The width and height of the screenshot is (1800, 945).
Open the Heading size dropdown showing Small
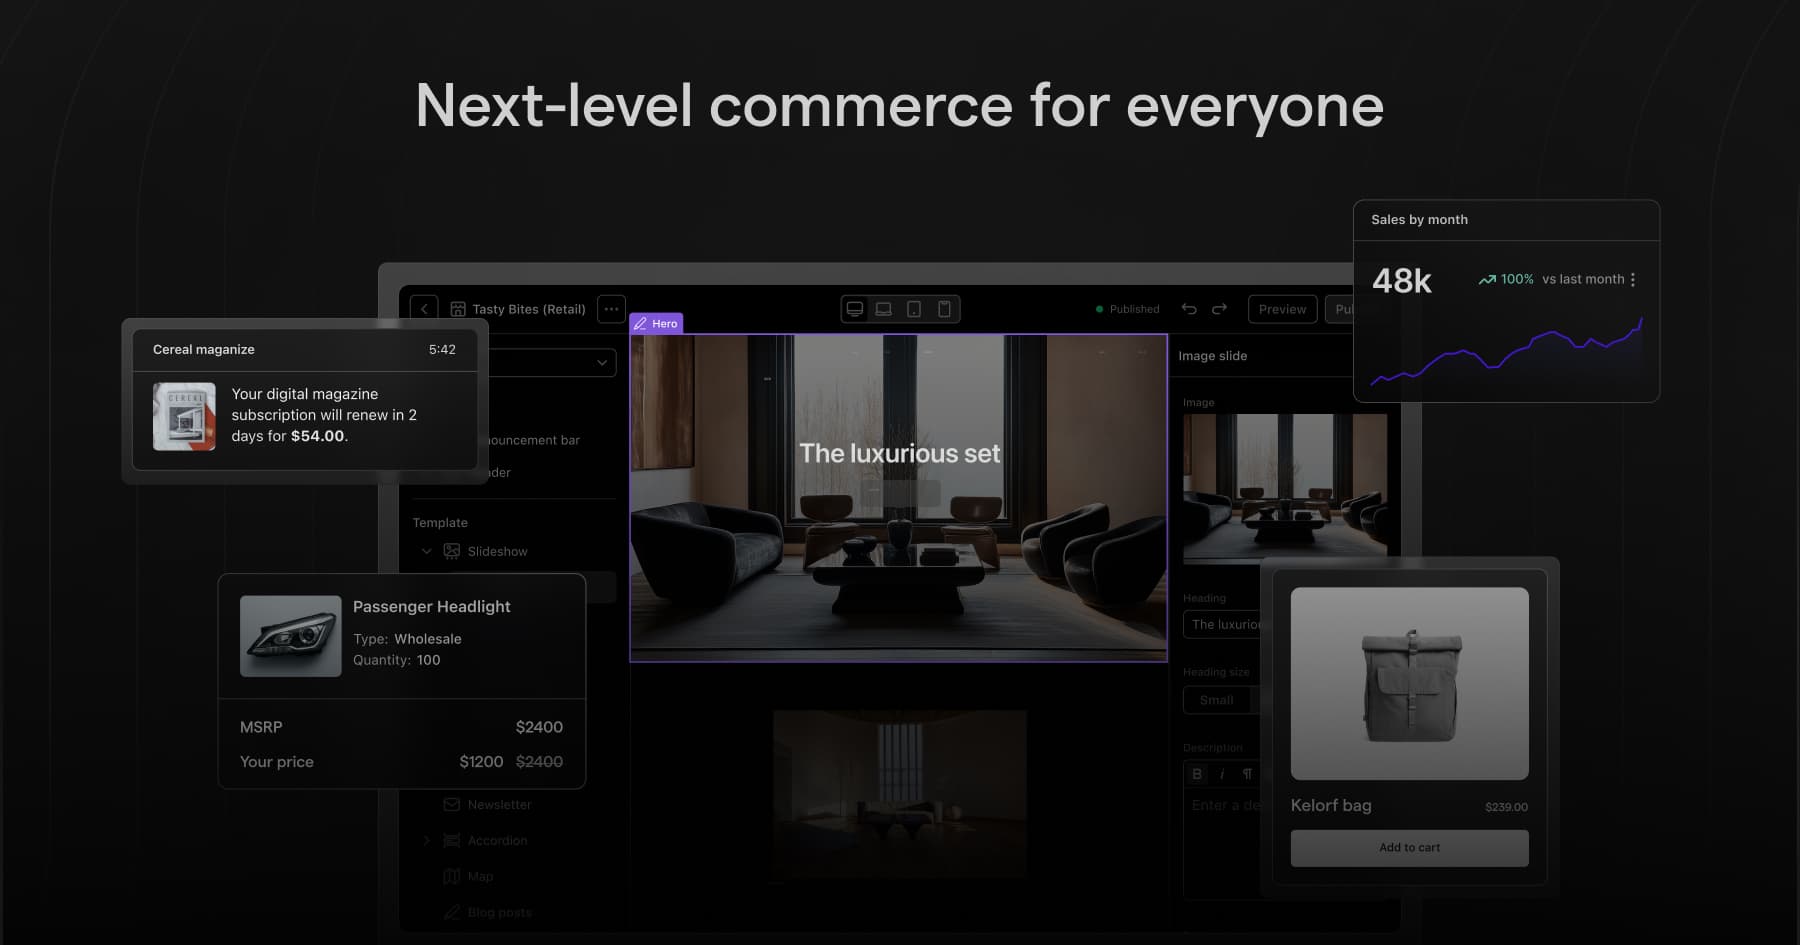[x=1219, y=700]
